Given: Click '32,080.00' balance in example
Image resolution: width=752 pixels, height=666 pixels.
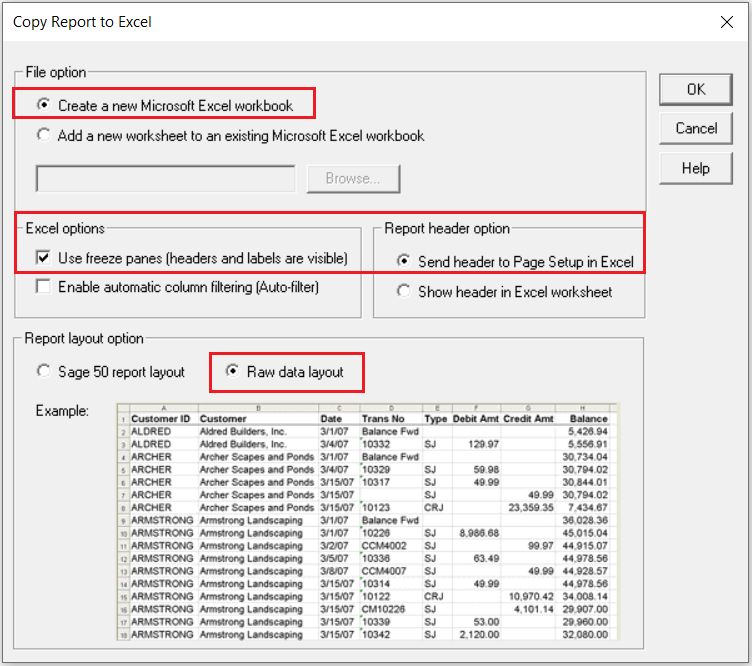Looking at the screenshot, I should pyautogui.click(x=585, y=634).
